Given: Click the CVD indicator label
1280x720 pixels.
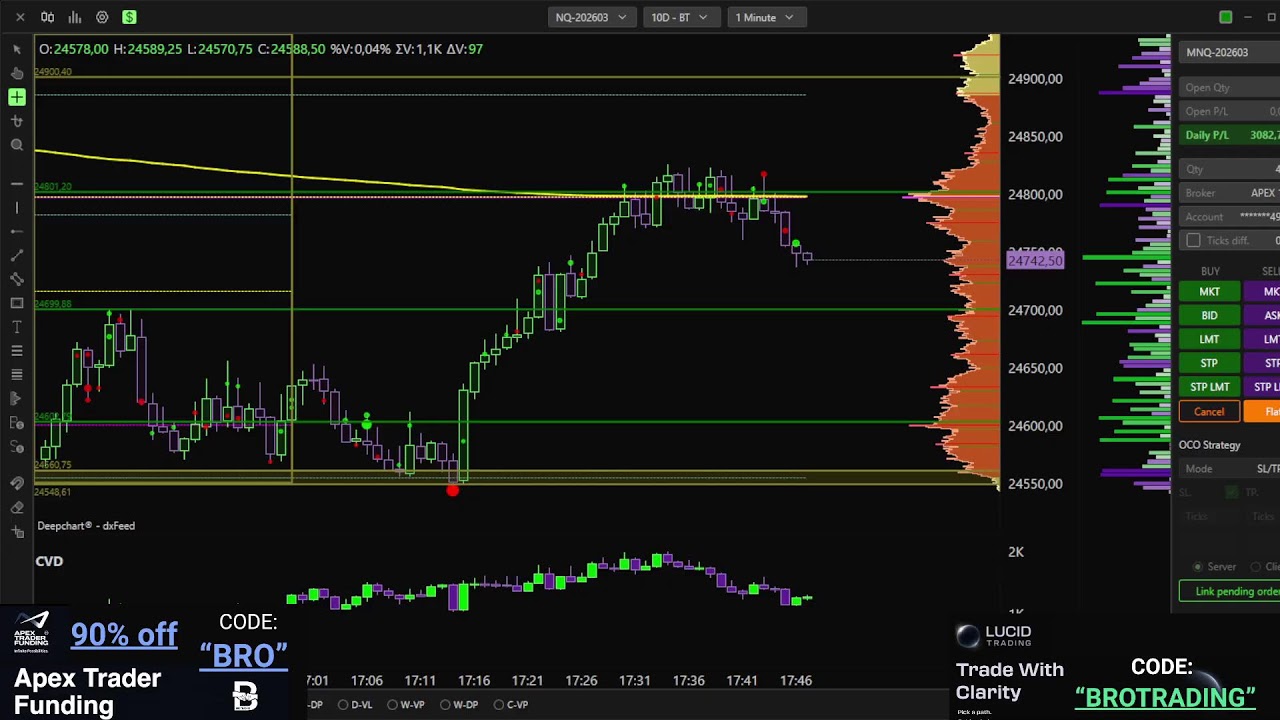Looking at the screenshot, I should [x=49, y=562].
